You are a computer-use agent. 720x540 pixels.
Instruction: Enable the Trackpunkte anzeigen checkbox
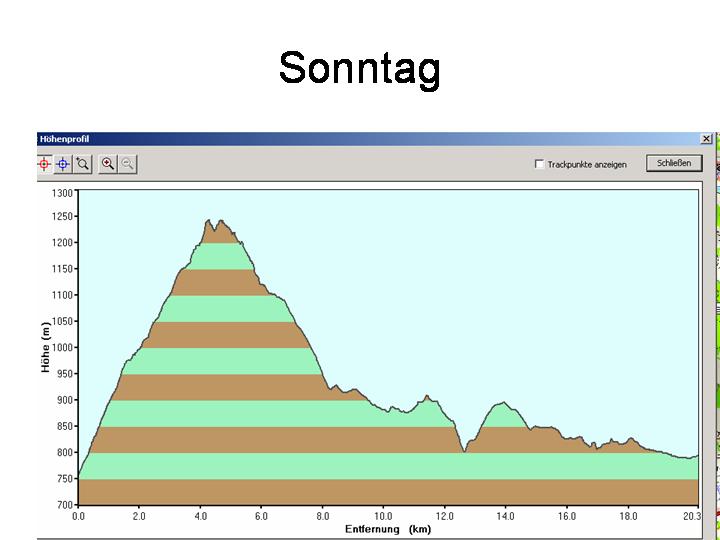[540, 164]
